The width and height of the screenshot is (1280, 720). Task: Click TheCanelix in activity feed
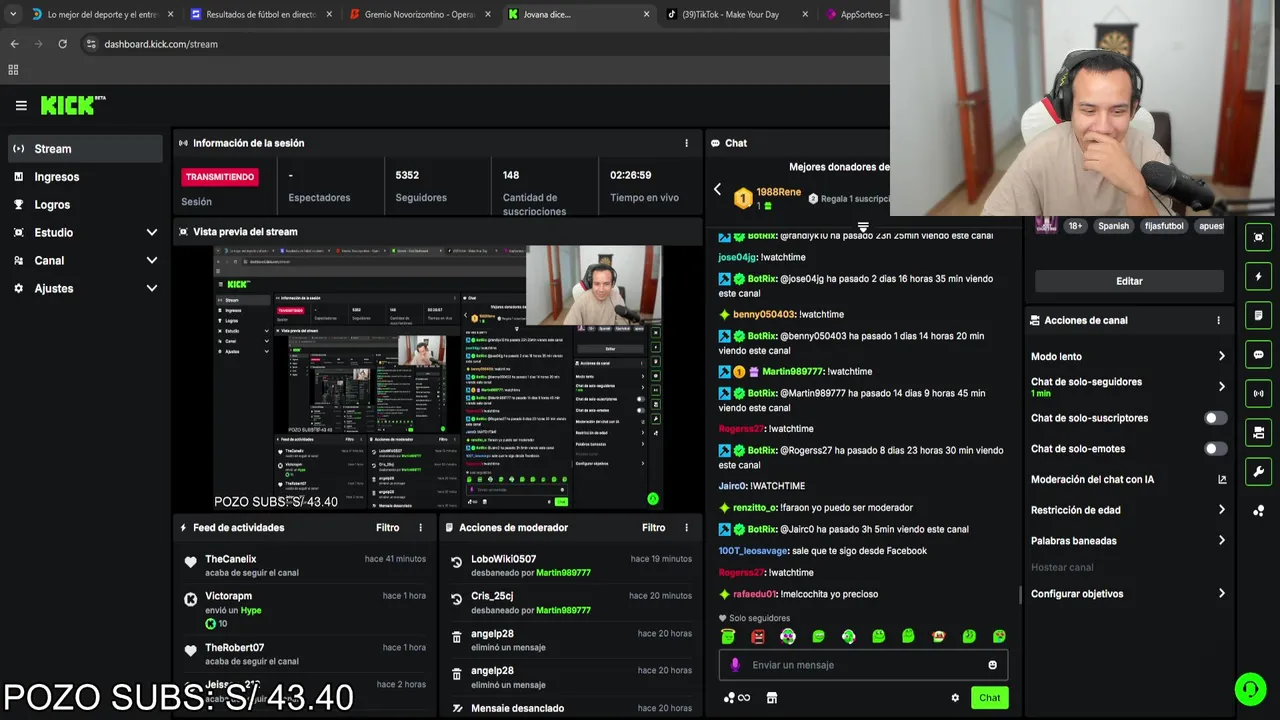(x=231, y=559)
